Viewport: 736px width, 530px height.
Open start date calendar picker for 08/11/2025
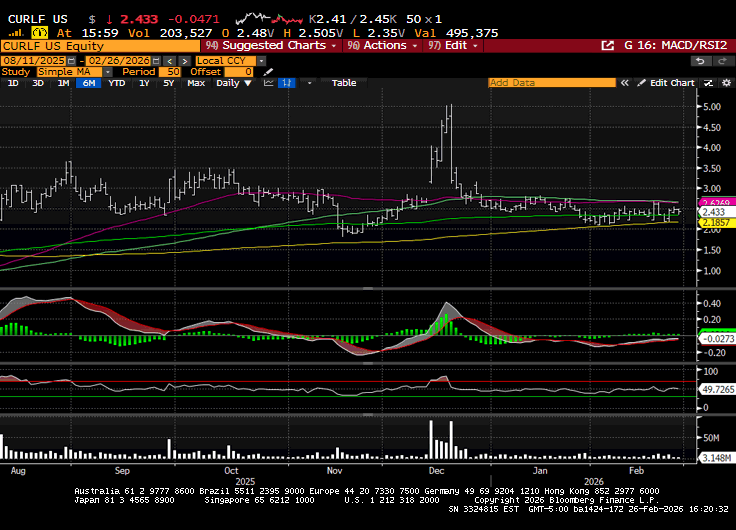pos(71,61)
